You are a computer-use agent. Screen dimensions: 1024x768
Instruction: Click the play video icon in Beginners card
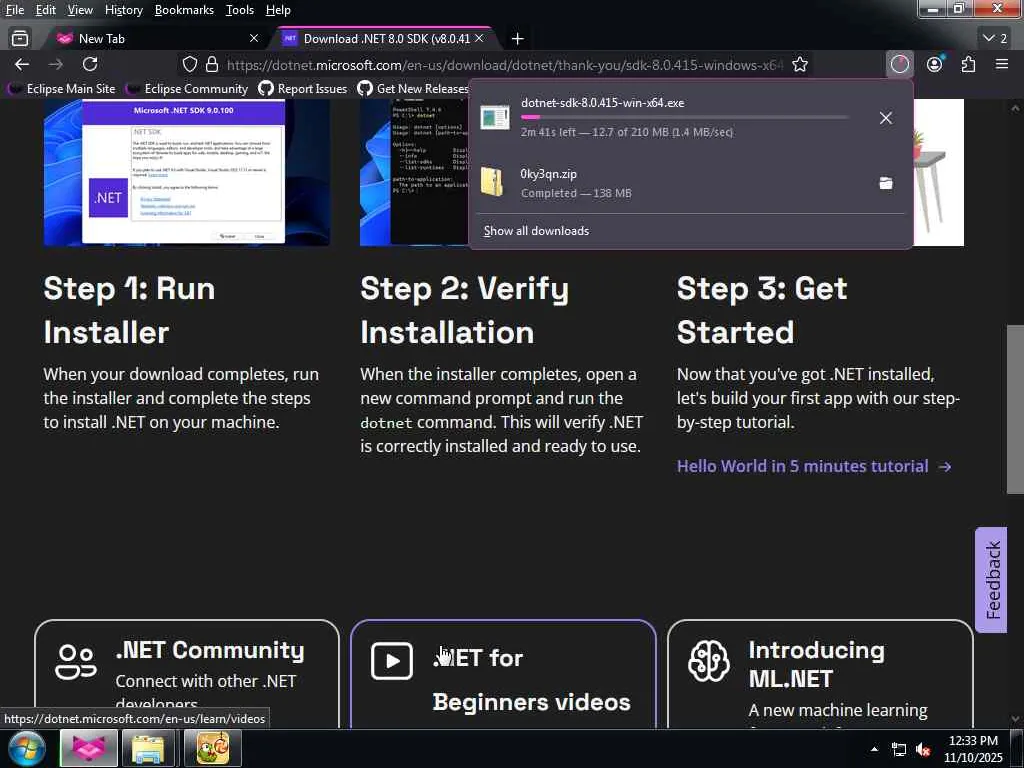[392, 661]
